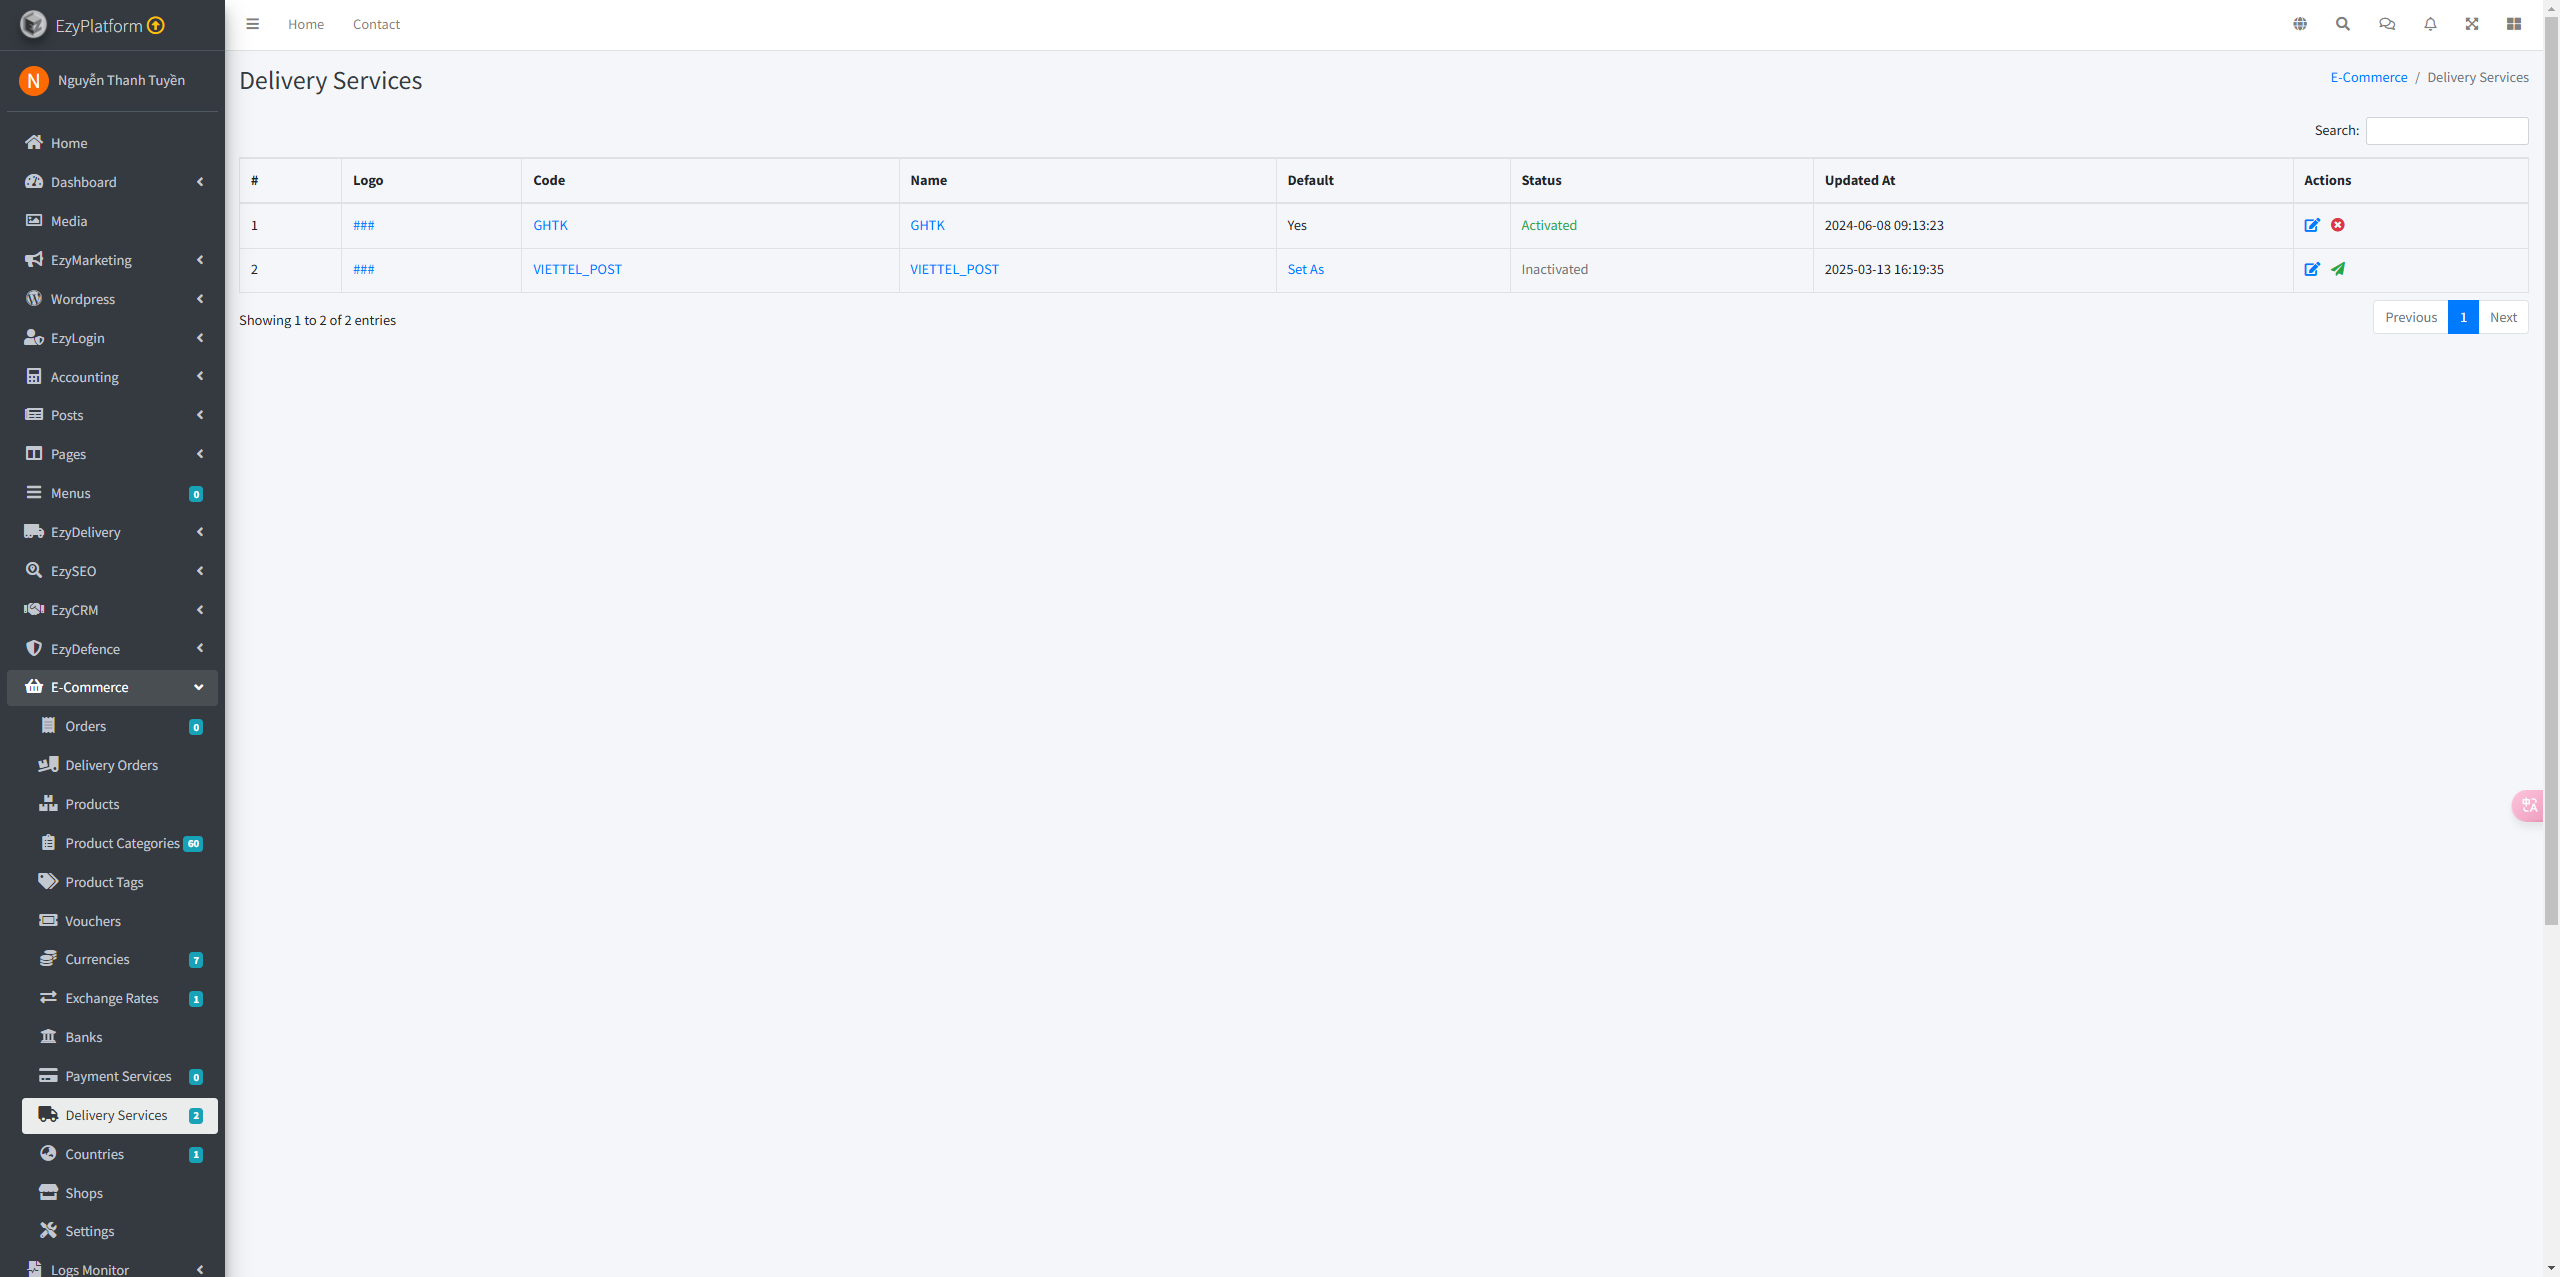Click the green activate icon for VIETTEL_POST

coord(2337,269)
